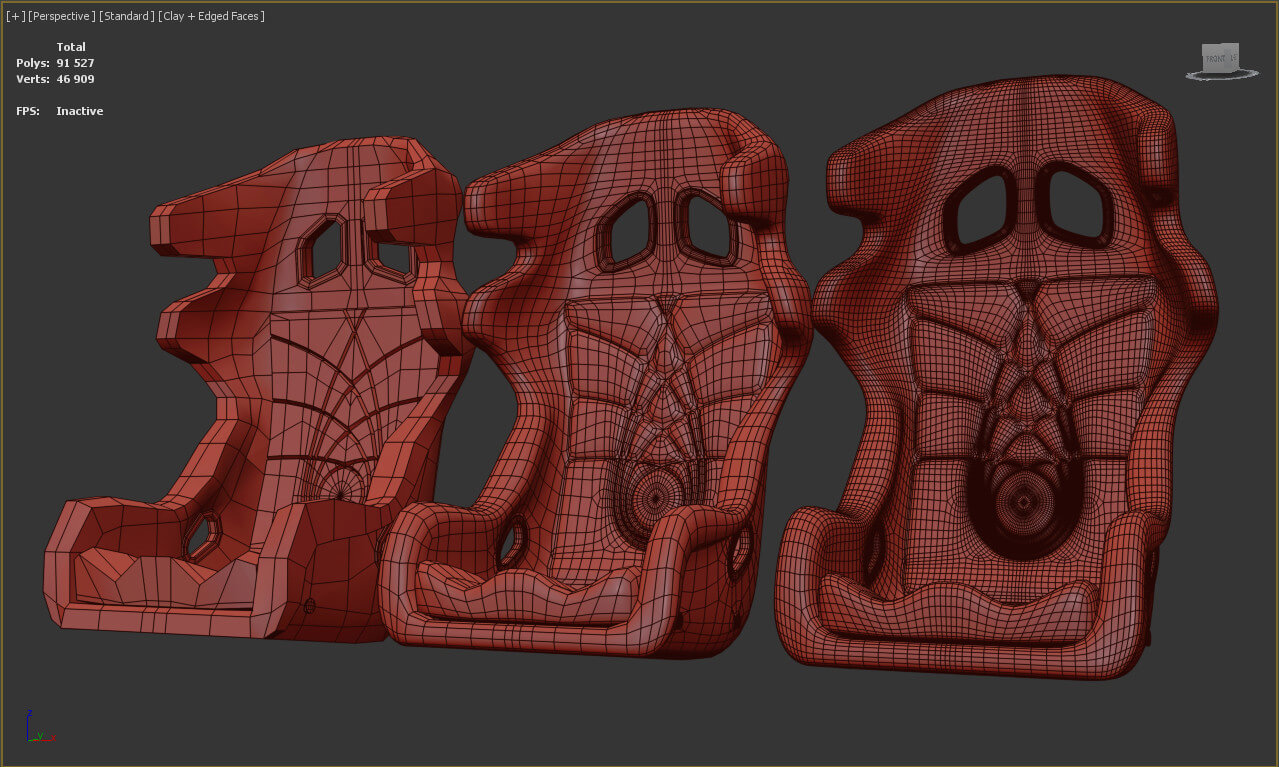Open the Clay + Edged Faces shading menu

(x=211, y=16)
